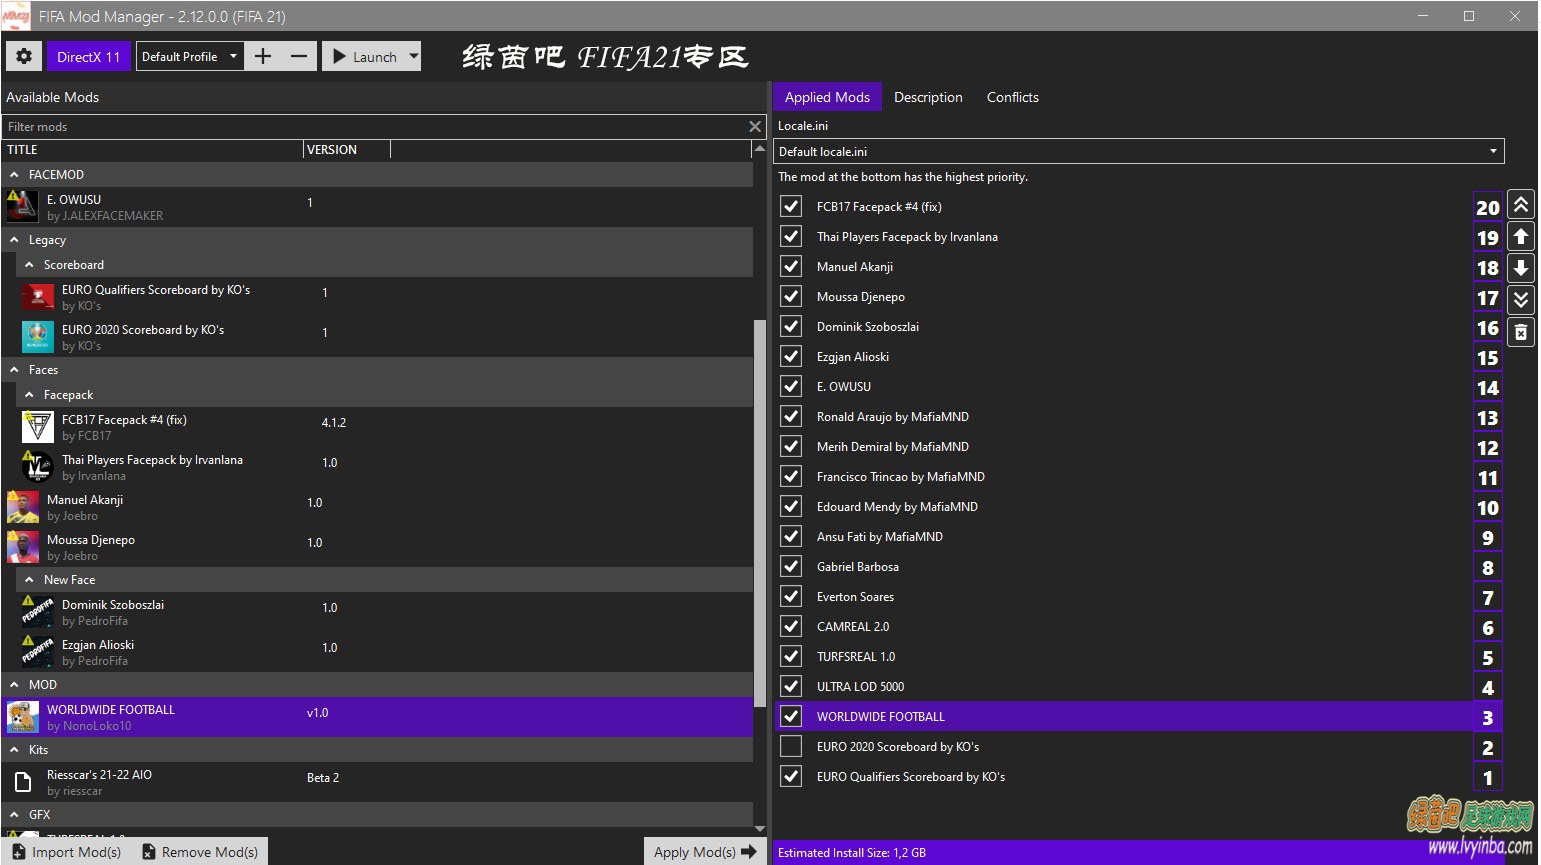Toggle Manuel Akanji applied mod checkbox
Screen dimensions: 1541x865
coord(791,266)
